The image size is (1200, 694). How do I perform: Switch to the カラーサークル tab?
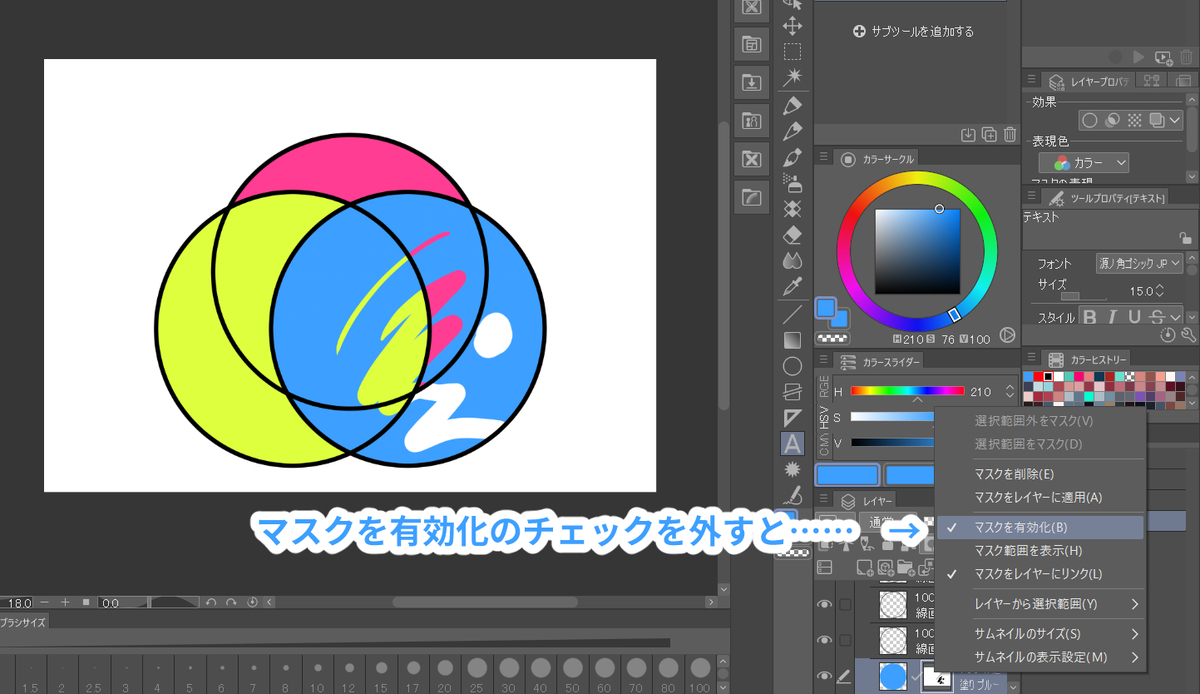click(878, 158)
